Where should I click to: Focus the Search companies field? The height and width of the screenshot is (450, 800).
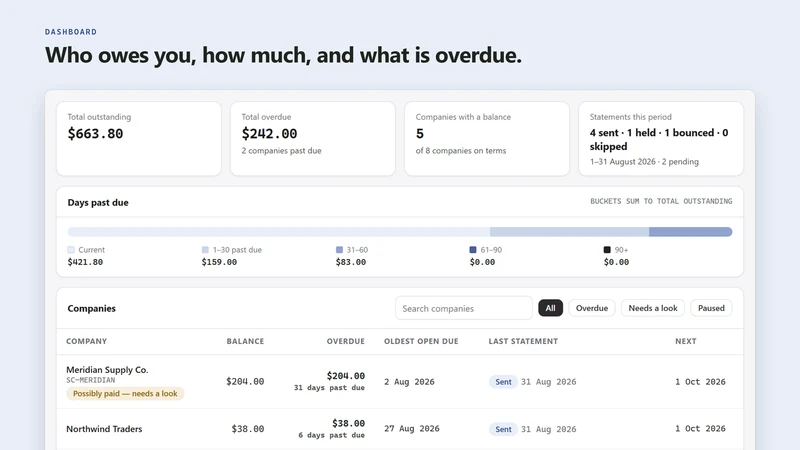click(464, 308)
